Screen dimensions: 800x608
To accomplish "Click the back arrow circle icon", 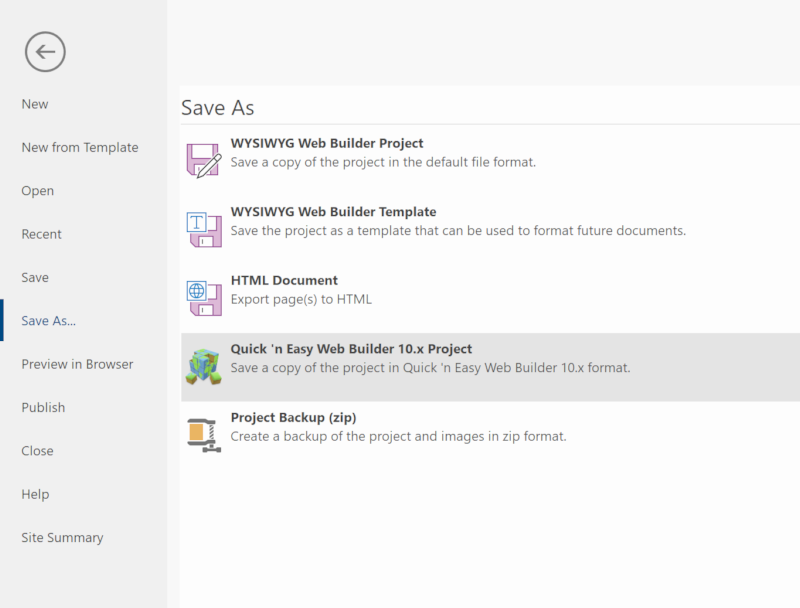I will pyautogui.click(x=45, y=52).
